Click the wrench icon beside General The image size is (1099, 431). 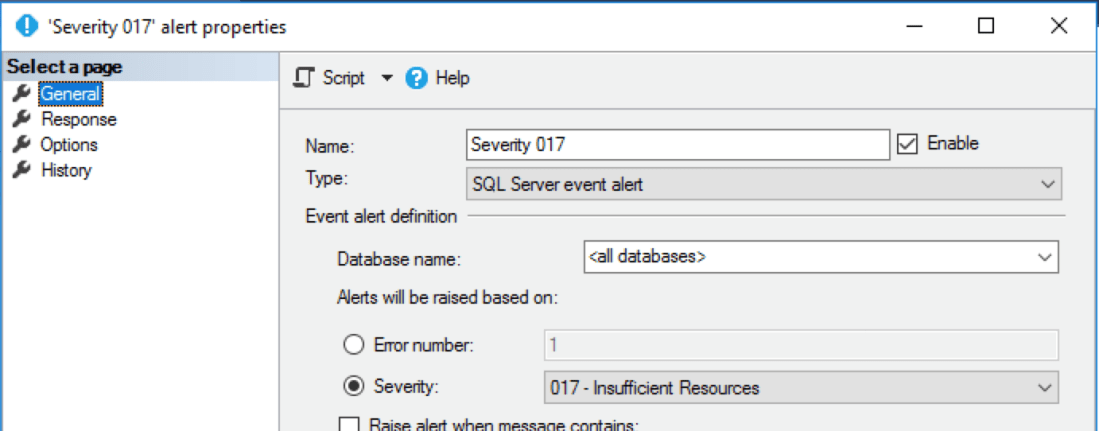pyautogui.click(x=19, y=94)
